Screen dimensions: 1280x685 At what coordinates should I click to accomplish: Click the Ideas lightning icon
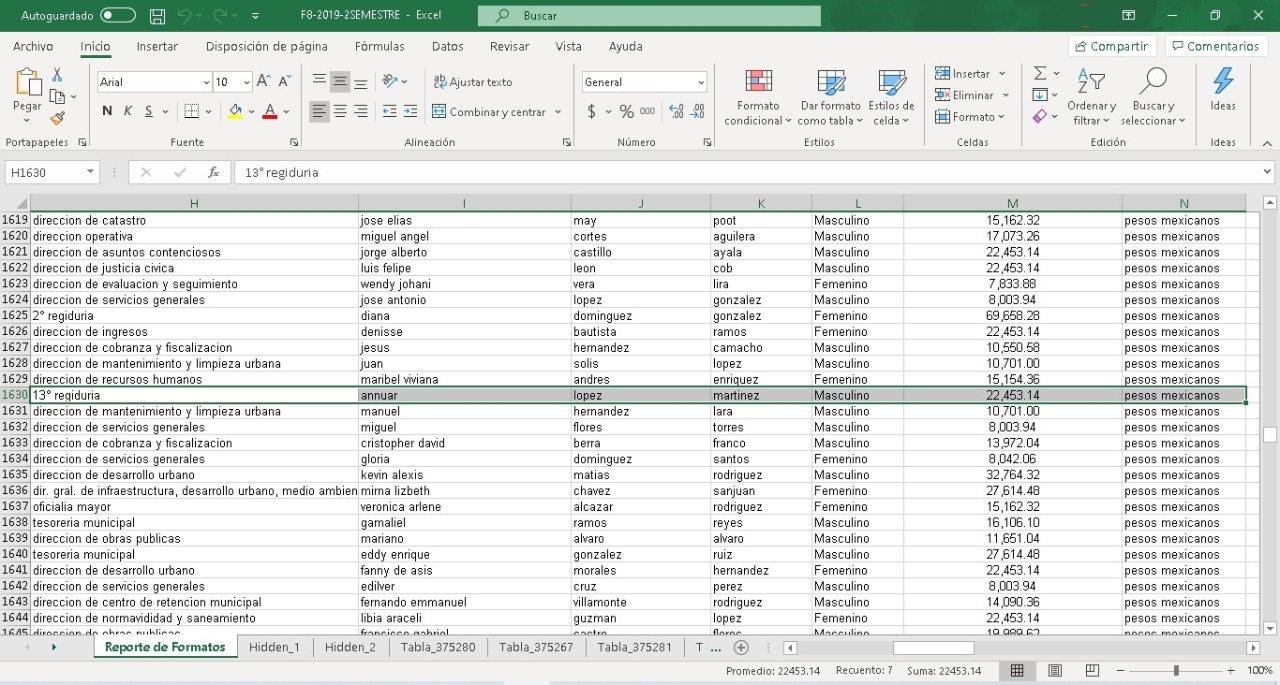point(1222,90)
